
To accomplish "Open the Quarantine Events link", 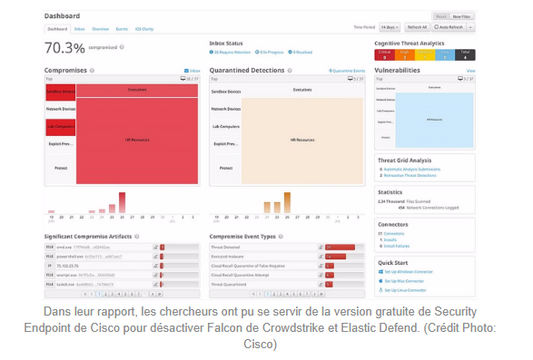I will (347, 71).
